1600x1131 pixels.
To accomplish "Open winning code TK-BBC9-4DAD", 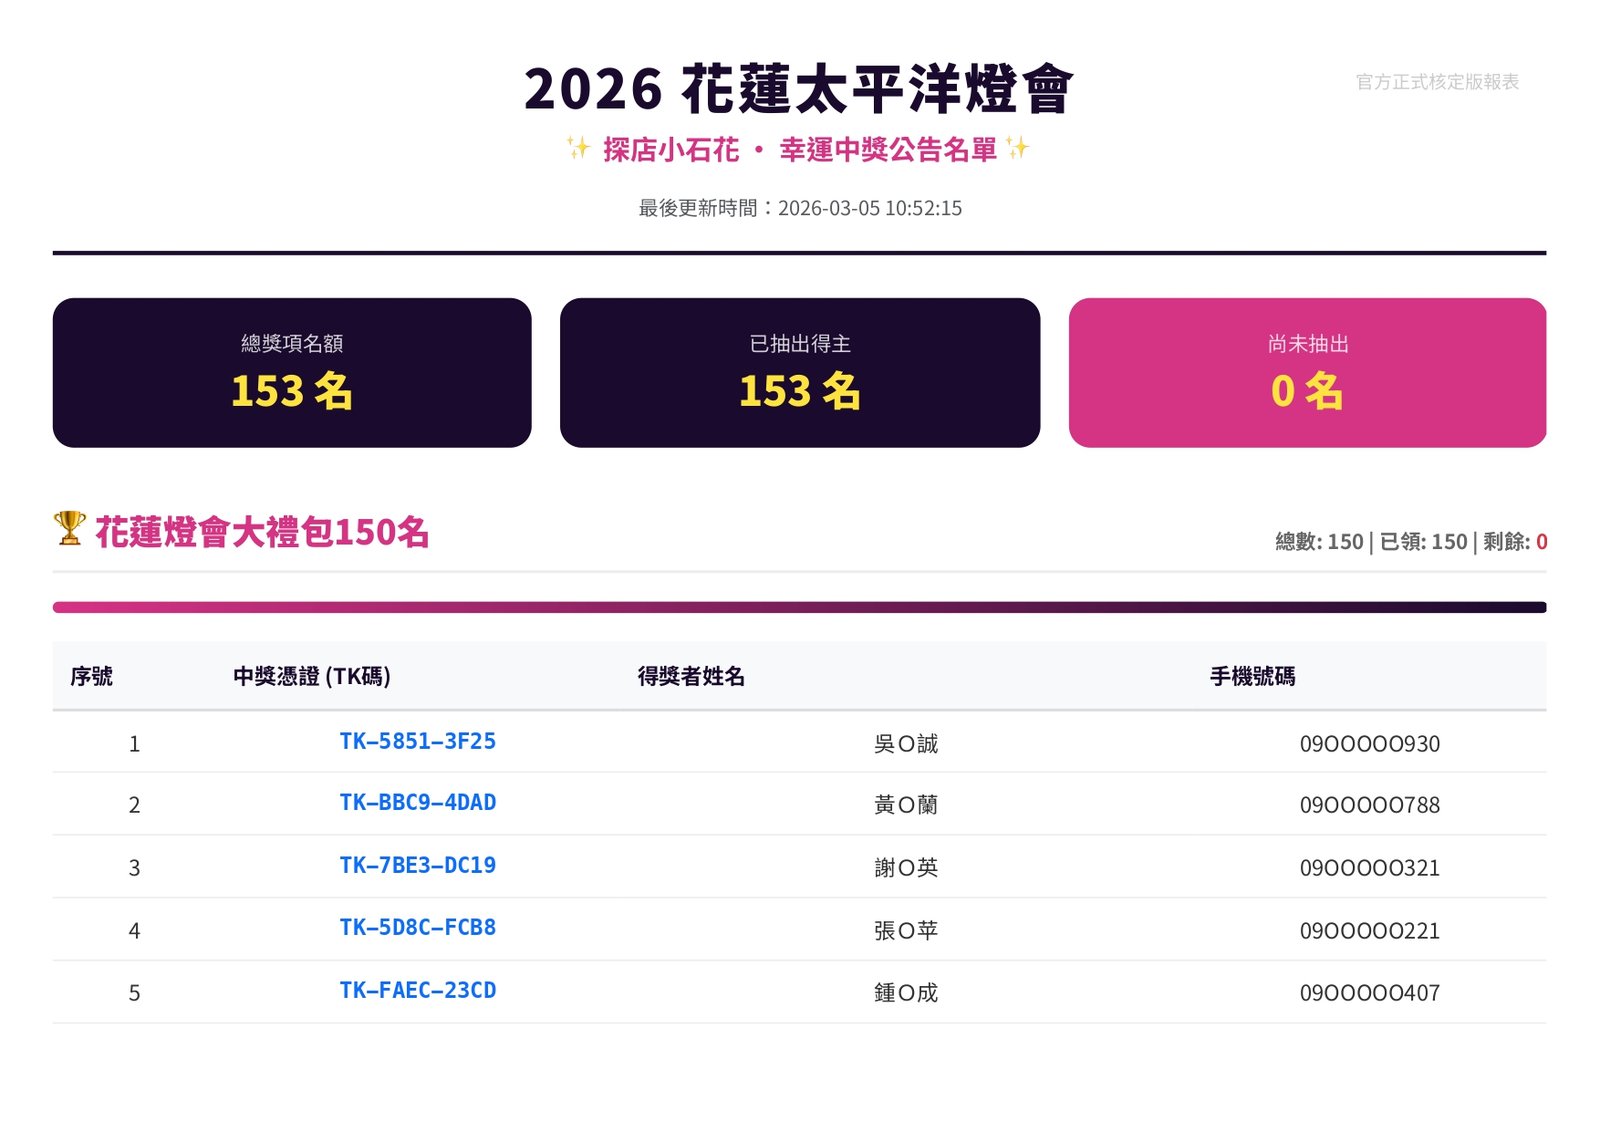I will point(417,803).
